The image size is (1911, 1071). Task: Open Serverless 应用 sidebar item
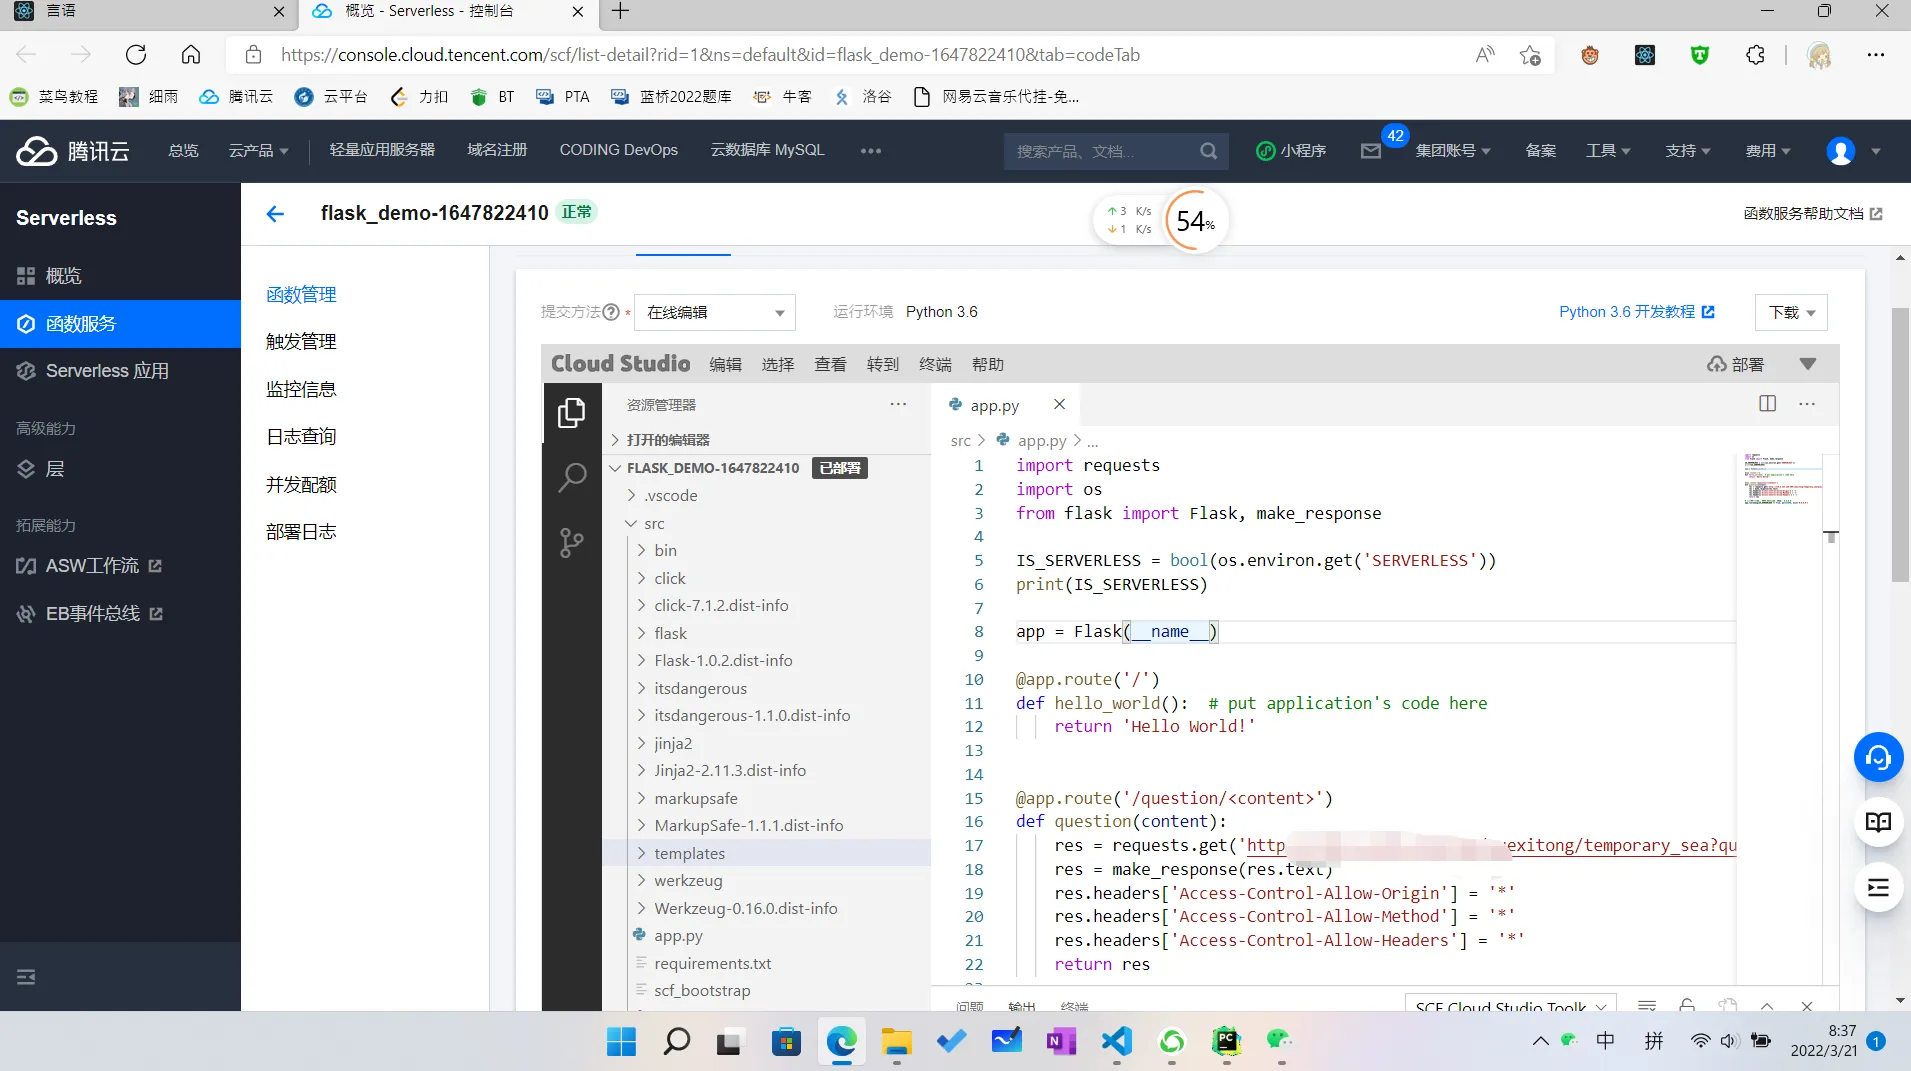point(120,371)
